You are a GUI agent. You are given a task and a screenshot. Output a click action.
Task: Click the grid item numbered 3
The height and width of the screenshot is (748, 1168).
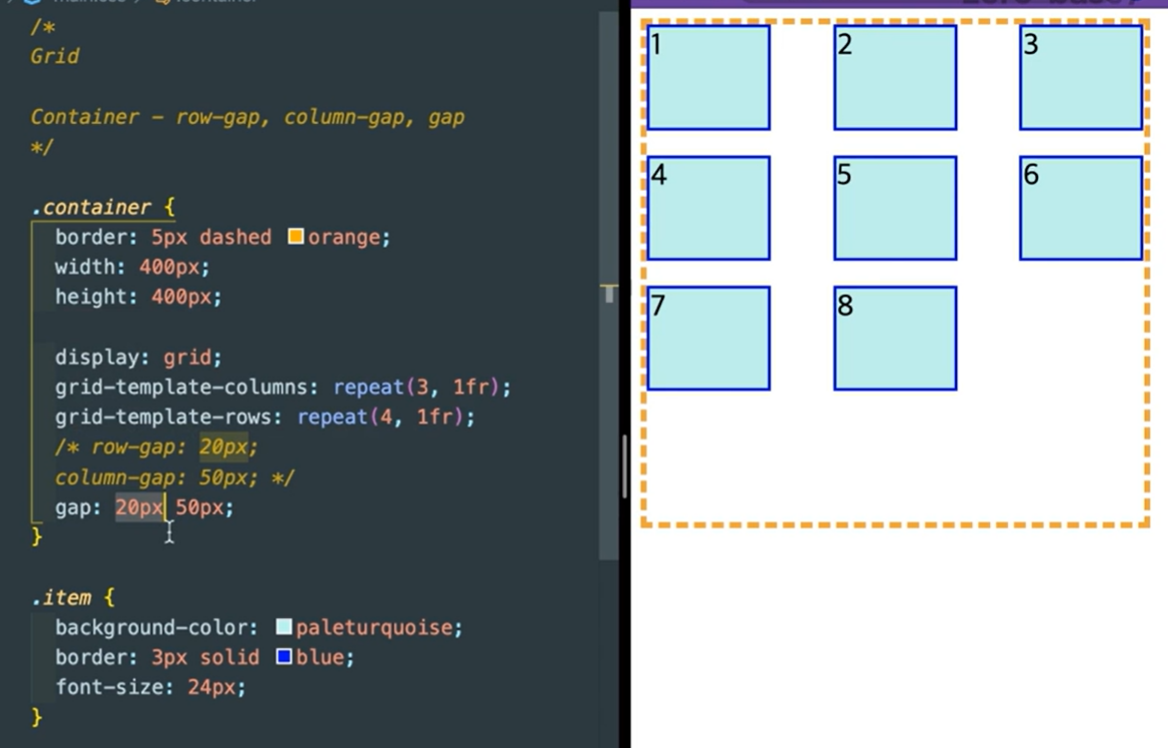[x=1082, y=77]
